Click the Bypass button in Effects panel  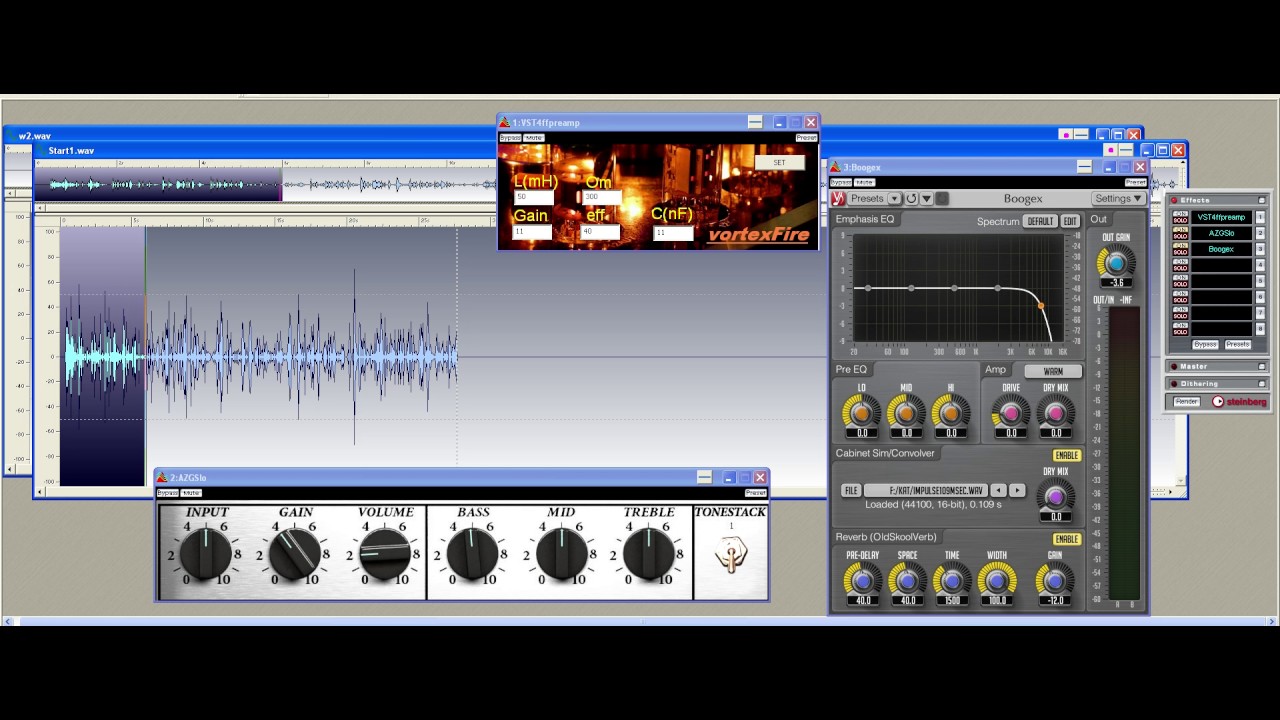click(1205, 344)
